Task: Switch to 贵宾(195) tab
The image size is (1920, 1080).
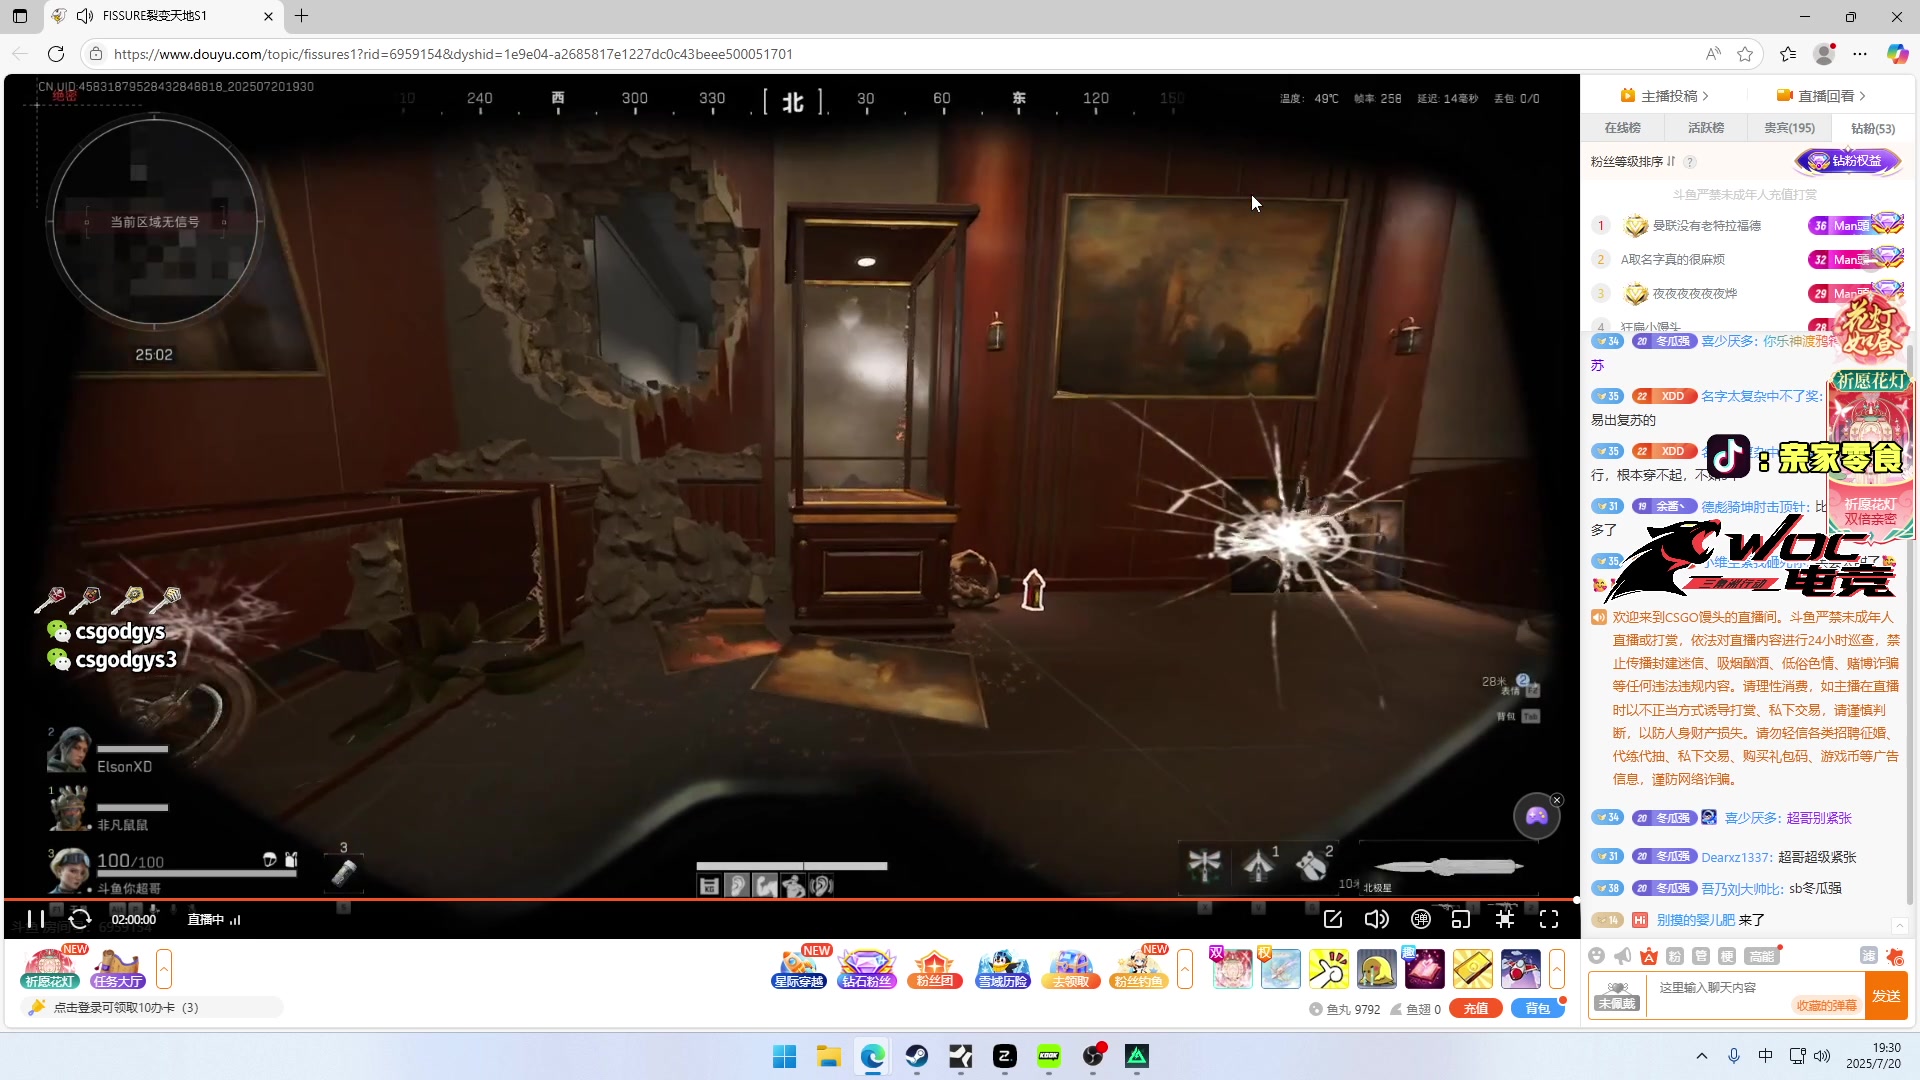Action: [x=1789, y=128]
